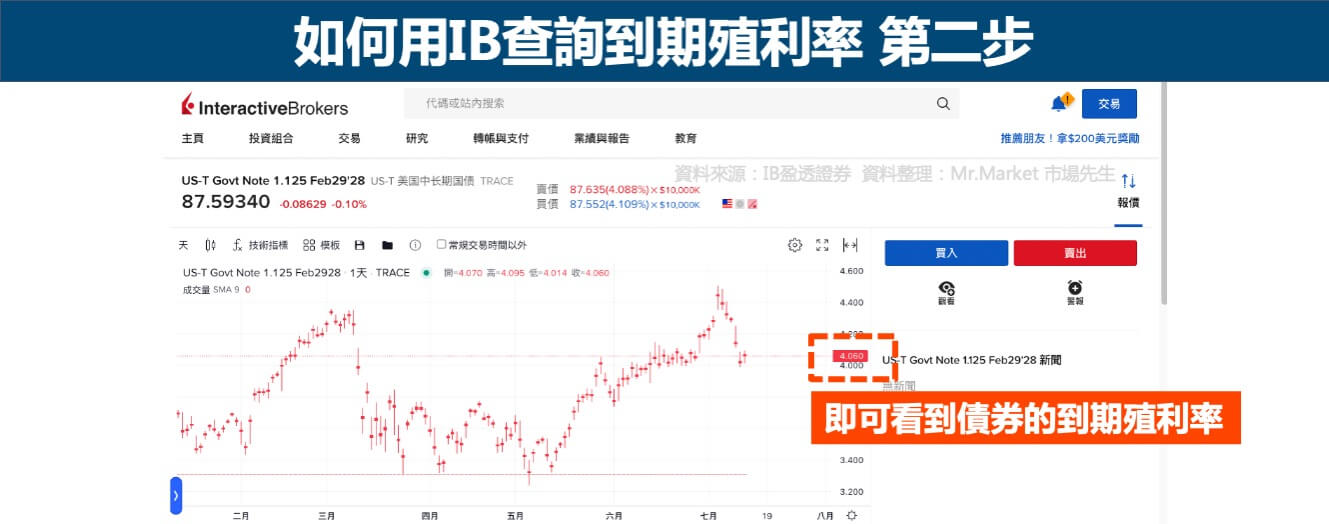The image size is (1329, 524).
Task: Toggle 常規交易時間以外 checkbox
Action: pyautogui.click(x=442, y=245)
